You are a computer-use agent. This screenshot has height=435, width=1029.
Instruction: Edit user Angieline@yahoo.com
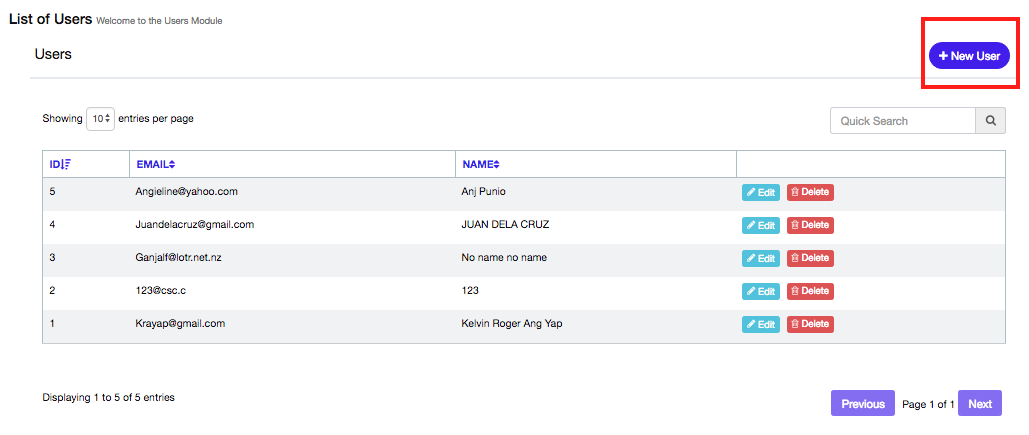coord(760,192)
